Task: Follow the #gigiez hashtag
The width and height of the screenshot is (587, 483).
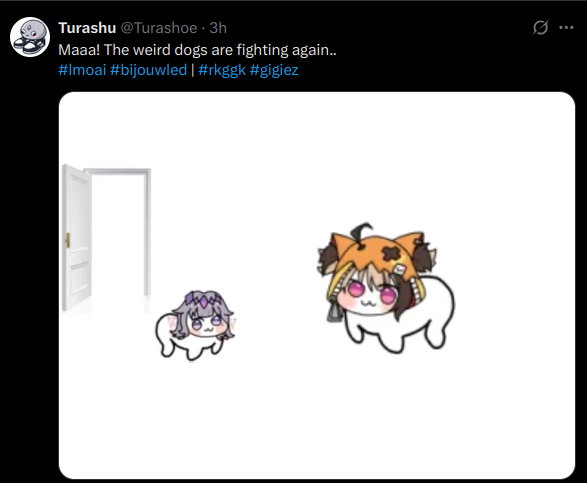Action: click(x=274, y=70)
